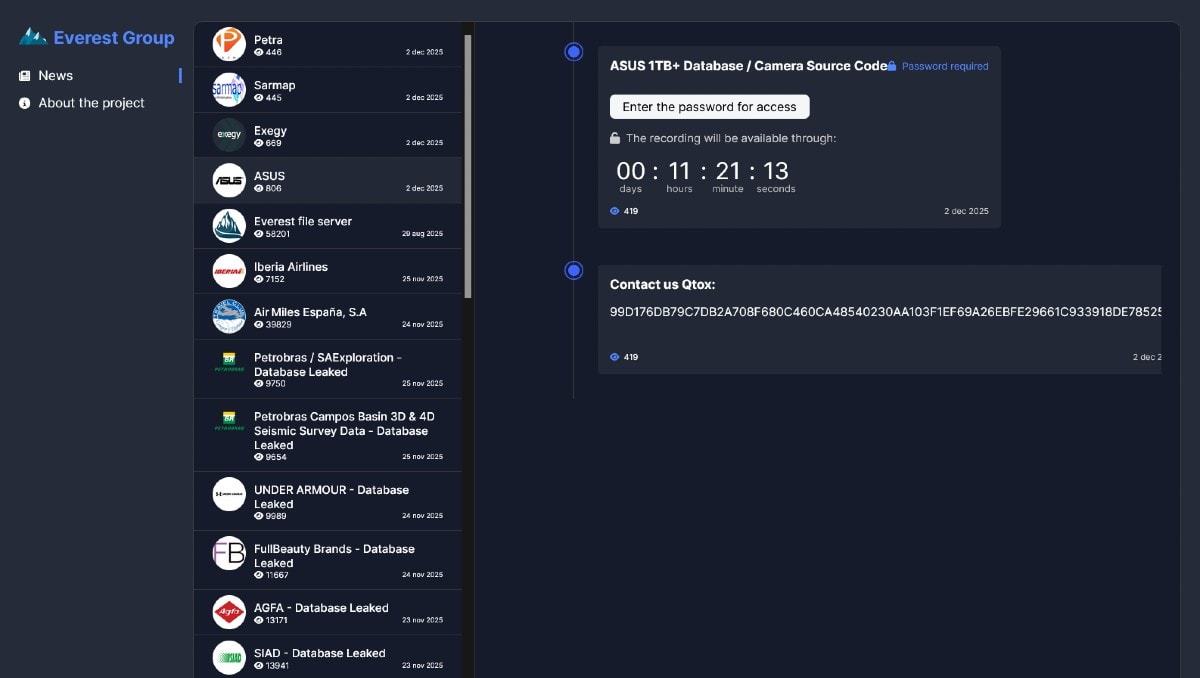
Task: Click the ASUS logo in the list
Action: (x=229, y=180)
